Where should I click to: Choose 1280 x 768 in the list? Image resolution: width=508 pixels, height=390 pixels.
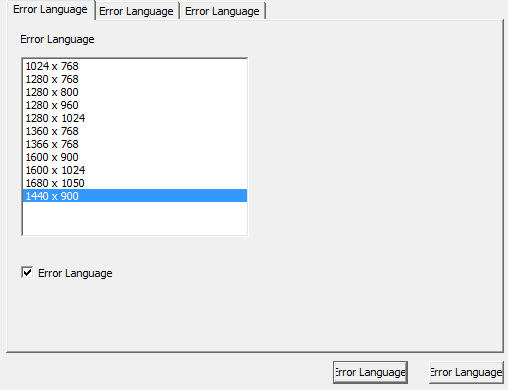135,79
